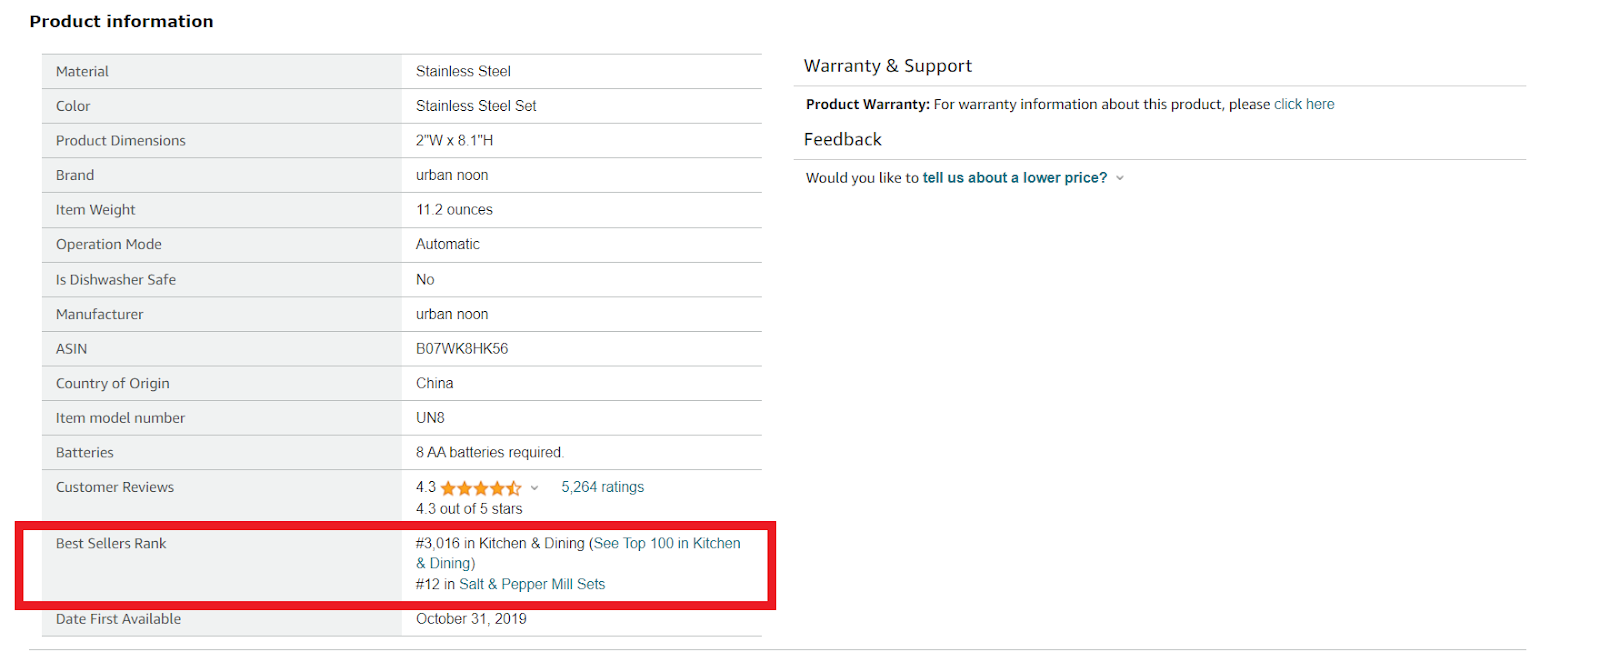Click the Warranty & Support heading
Screen dimensions: 1600x652
pos(887,66)
